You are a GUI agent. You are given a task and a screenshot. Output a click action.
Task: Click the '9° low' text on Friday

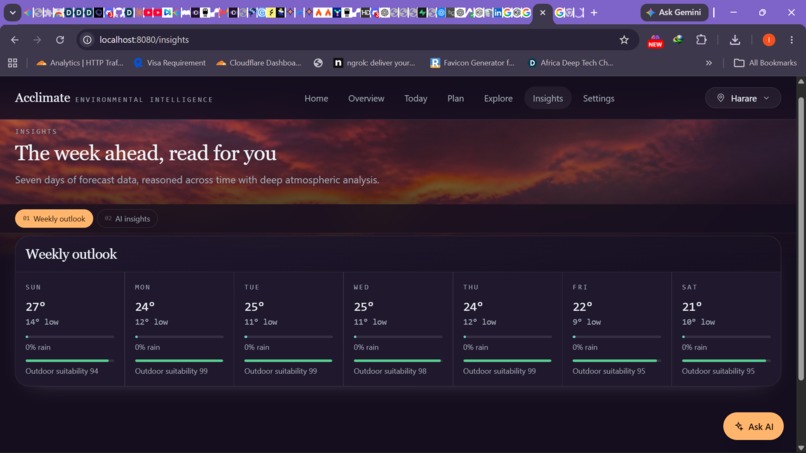587,322
